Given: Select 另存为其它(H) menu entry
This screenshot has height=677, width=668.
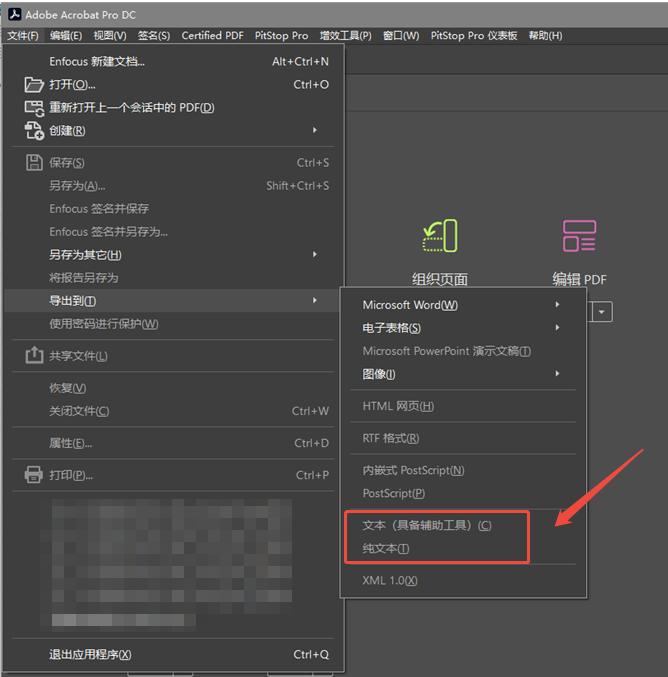Looking at the screenshot, I should (173, 255).
